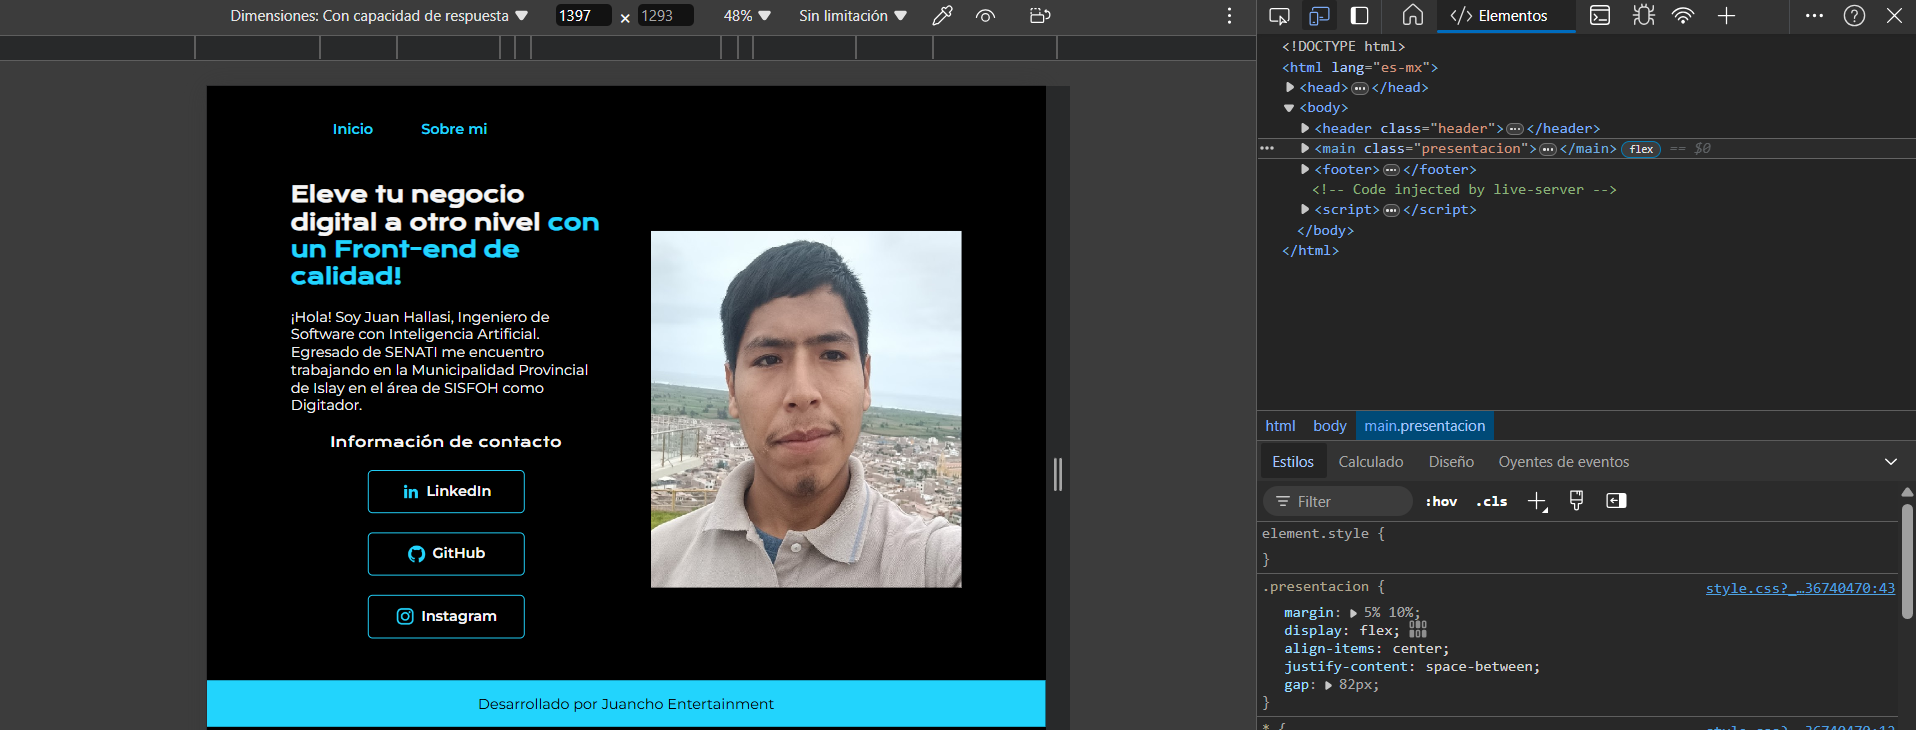The image size is (1916, 730).
Task: Open the Network wifi icon panel
Action: click(1683, 15)
